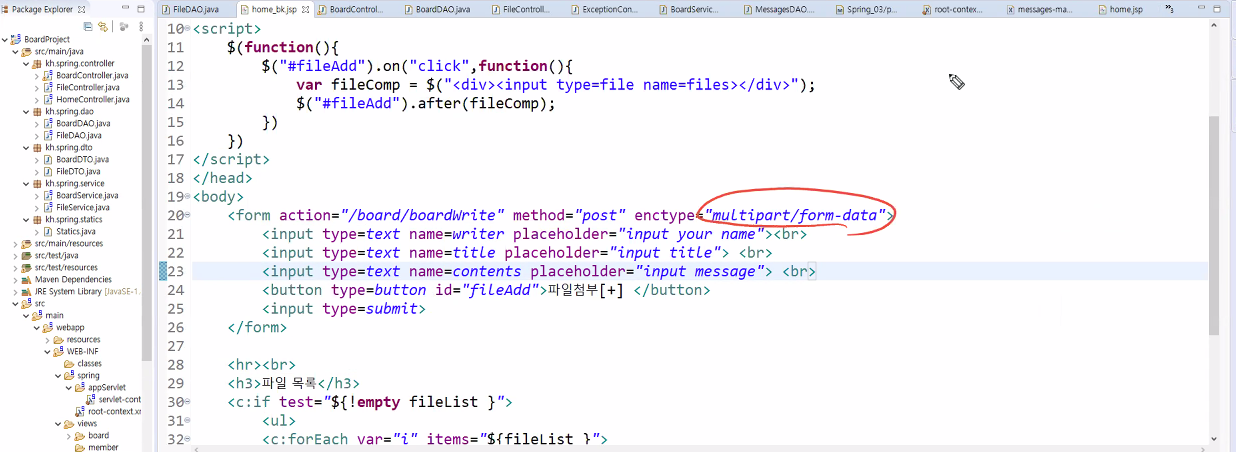Viewport: 1236px width, 452px height.
Task: Click the Maven Dependencies library icon
Action: 27,279
